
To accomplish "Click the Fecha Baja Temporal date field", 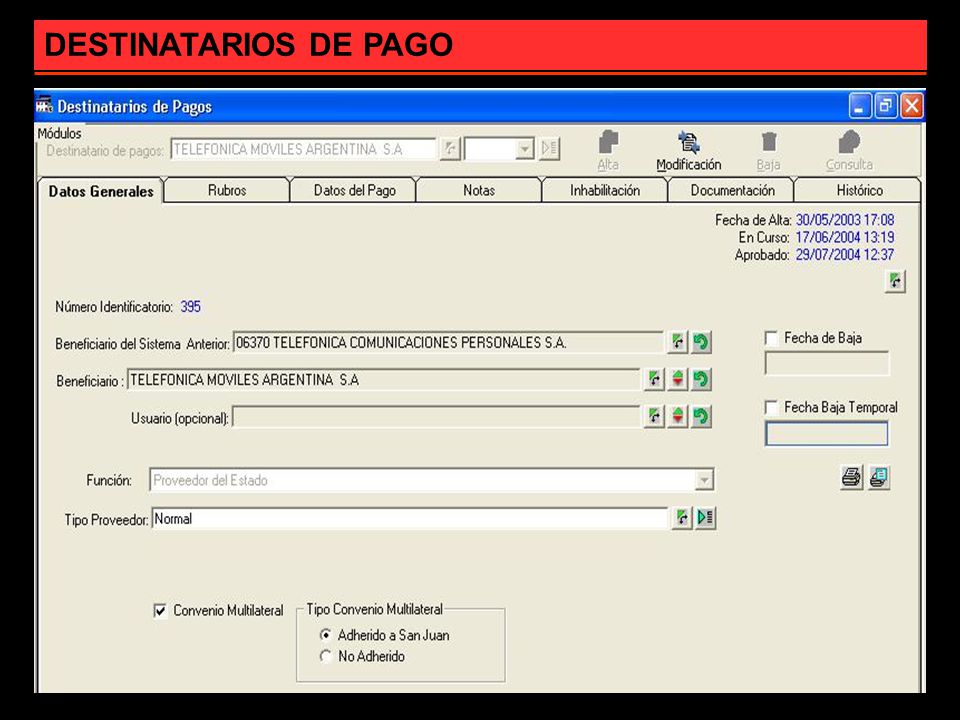I will coord(827,433).
